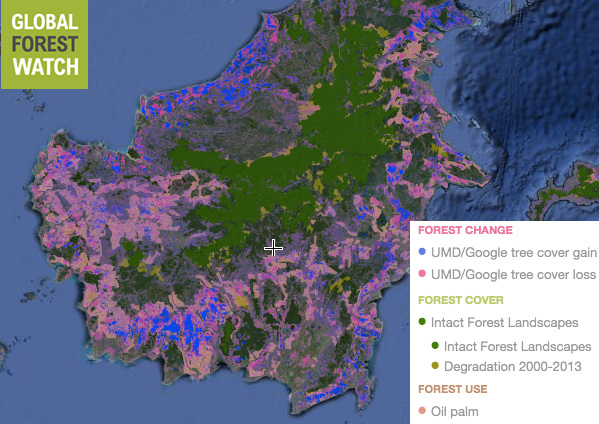Click the salmon Oil palm legend dot

(422, 411)
